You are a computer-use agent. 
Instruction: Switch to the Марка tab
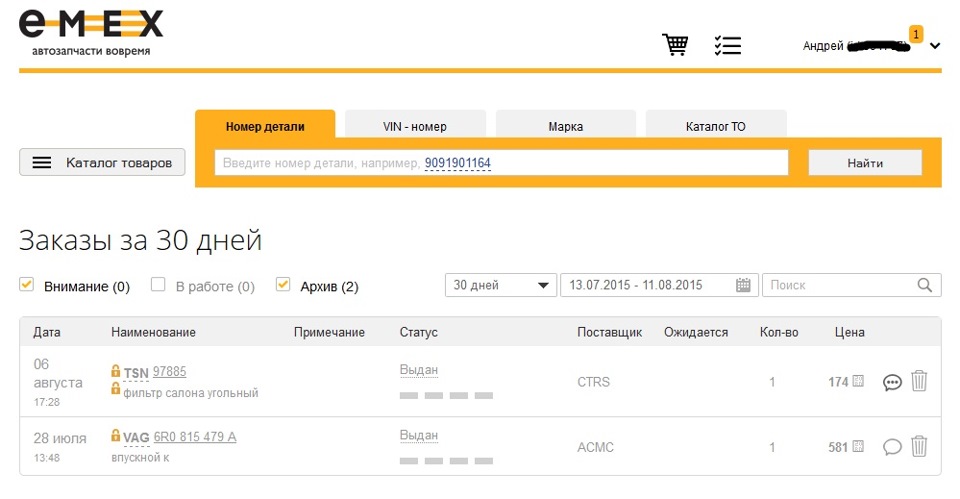[566, 126]
